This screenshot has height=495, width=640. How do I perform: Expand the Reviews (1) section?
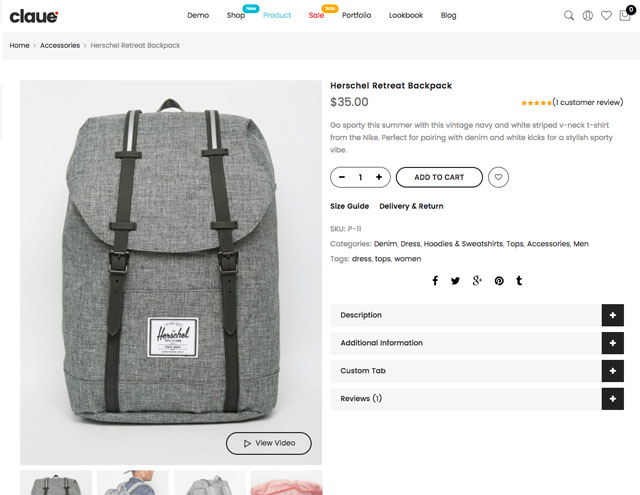click(x=477, y=399)
